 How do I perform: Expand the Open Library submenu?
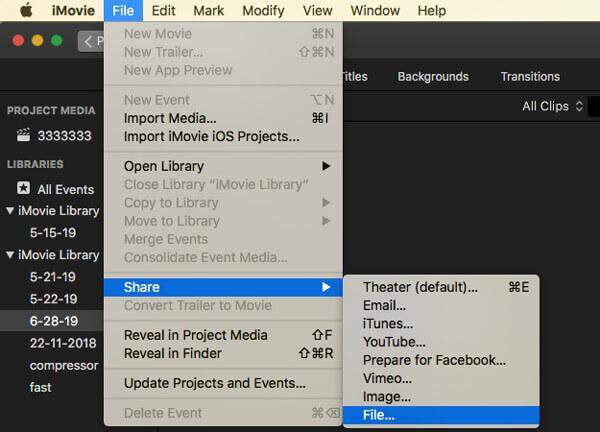(220, 166)
